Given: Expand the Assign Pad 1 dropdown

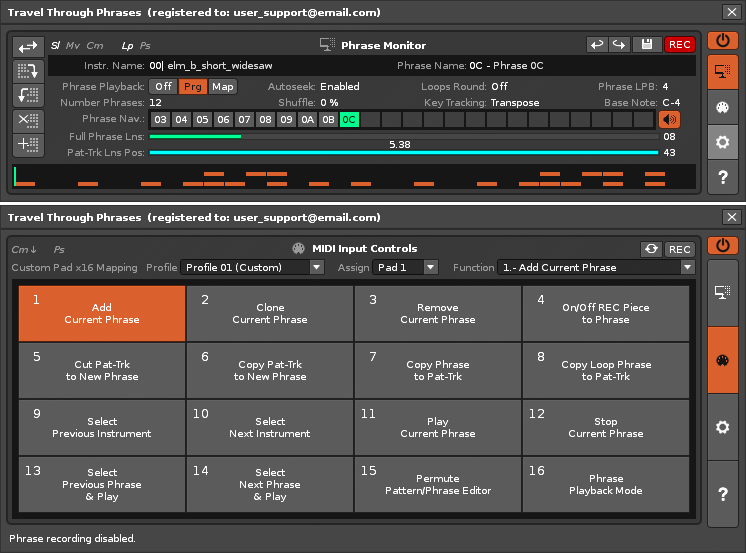Looking at the screenshot, I should coord(405,268).
